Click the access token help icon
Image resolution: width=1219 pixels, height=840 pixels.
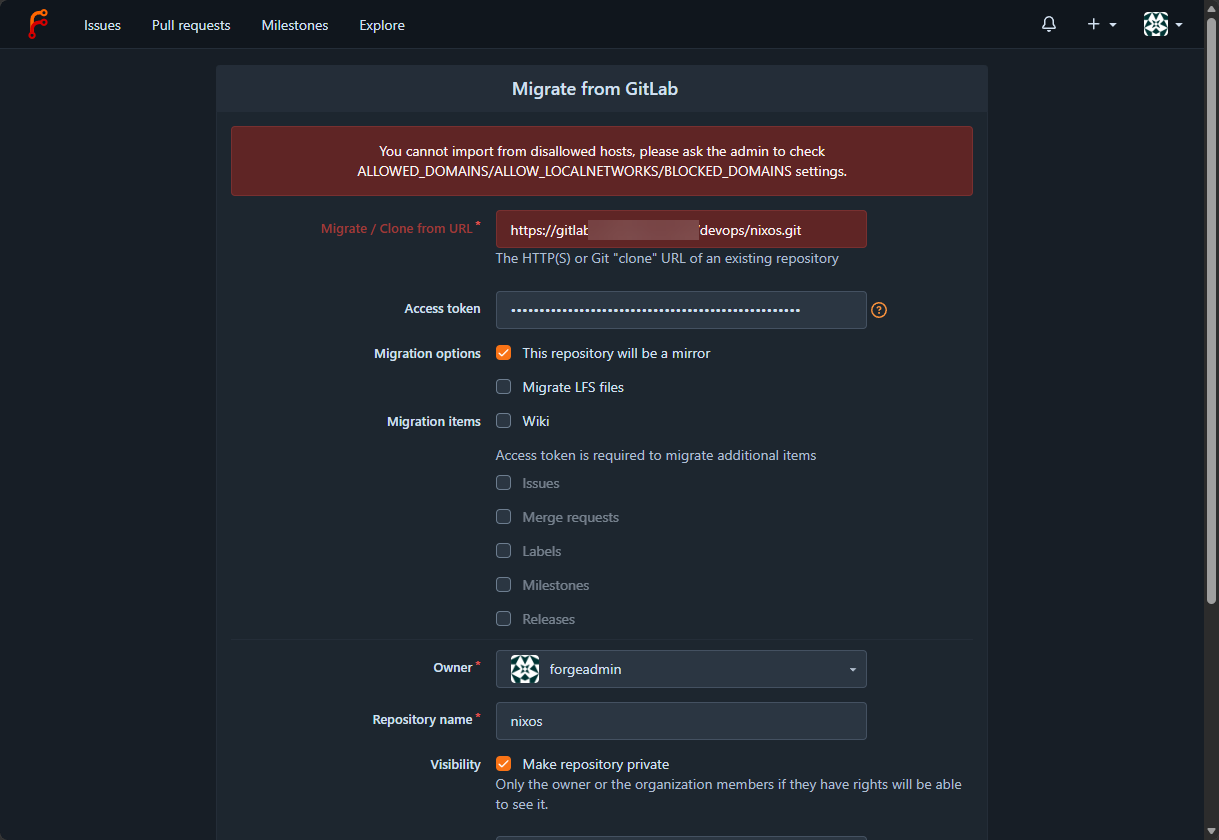[879, 310]
